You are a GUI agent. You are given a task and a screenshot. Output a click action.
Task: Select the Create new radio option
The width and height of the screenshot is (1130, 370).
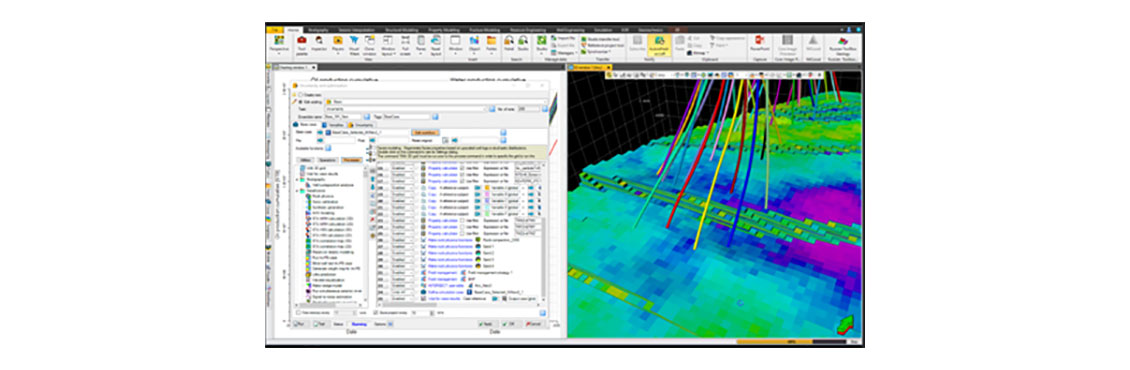click(x=301, y=94)
